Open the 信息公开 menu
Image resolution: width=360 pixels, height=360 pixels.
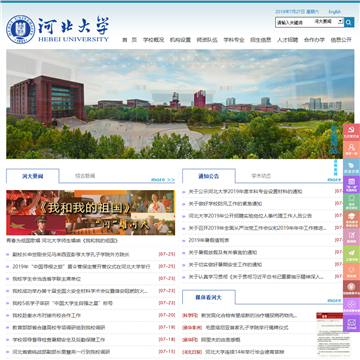point(341,40)
